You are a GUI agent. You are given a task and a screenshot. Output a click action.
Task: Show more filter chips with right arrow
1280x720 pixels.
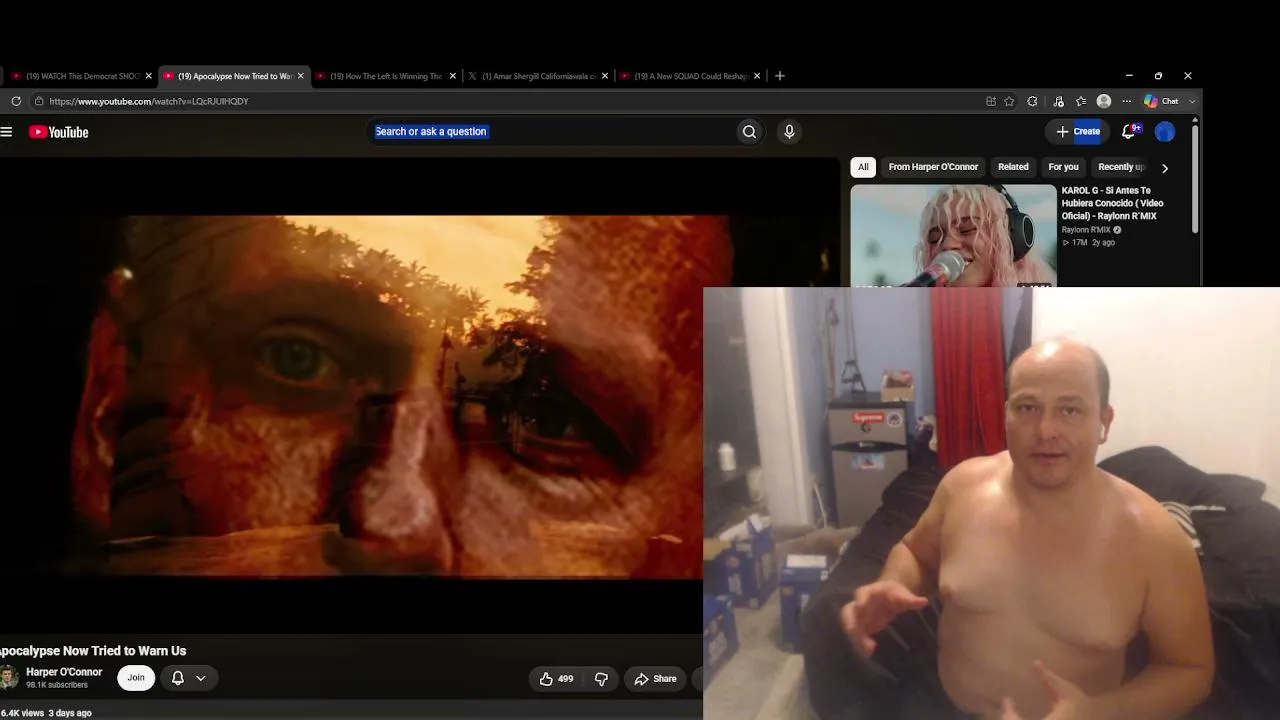click(x=1165, y=168)
